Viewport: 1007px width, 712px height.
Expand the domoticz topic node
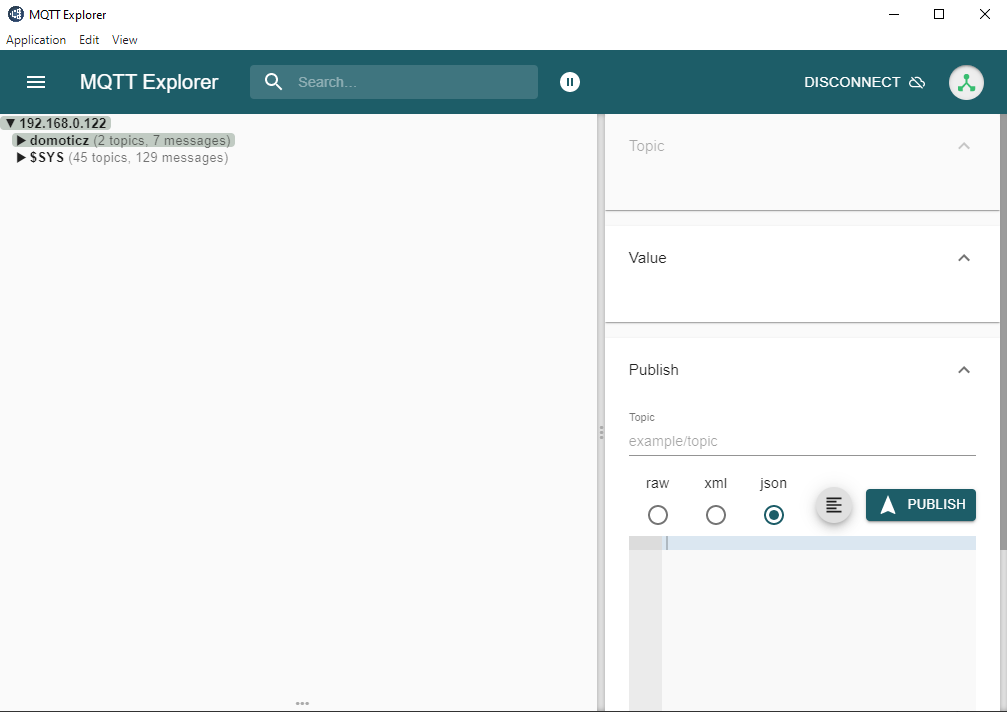tap(21, 140)
